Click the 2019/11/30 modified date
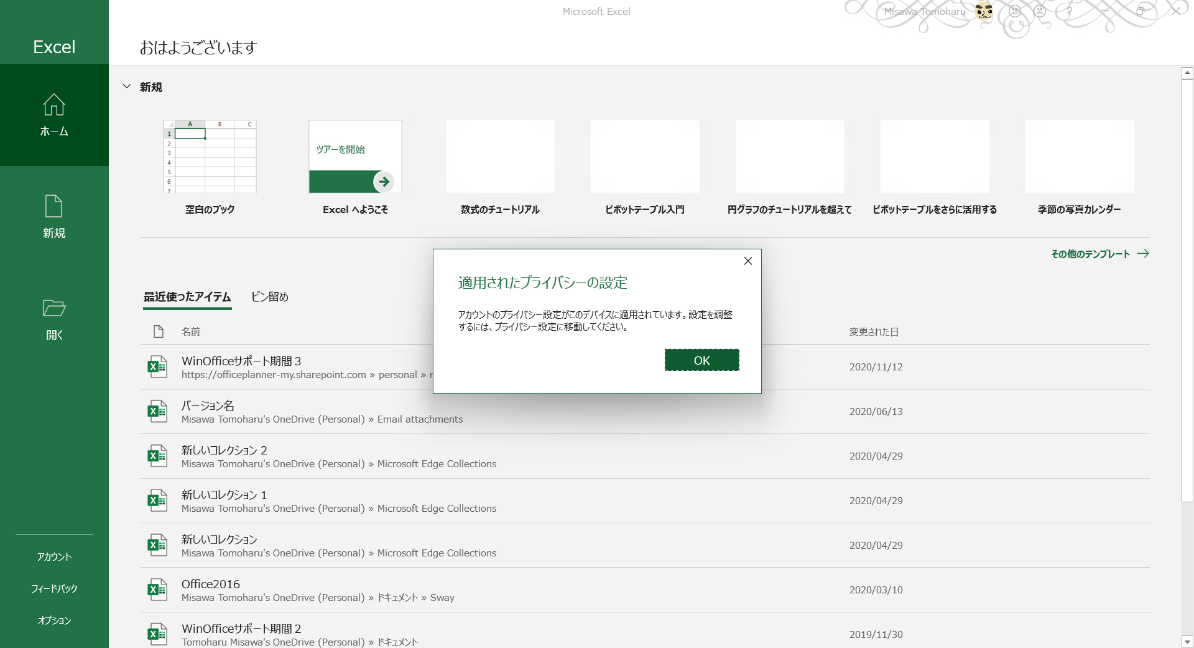The height and width of the screenshot is (648, 1194). point(876,634)
